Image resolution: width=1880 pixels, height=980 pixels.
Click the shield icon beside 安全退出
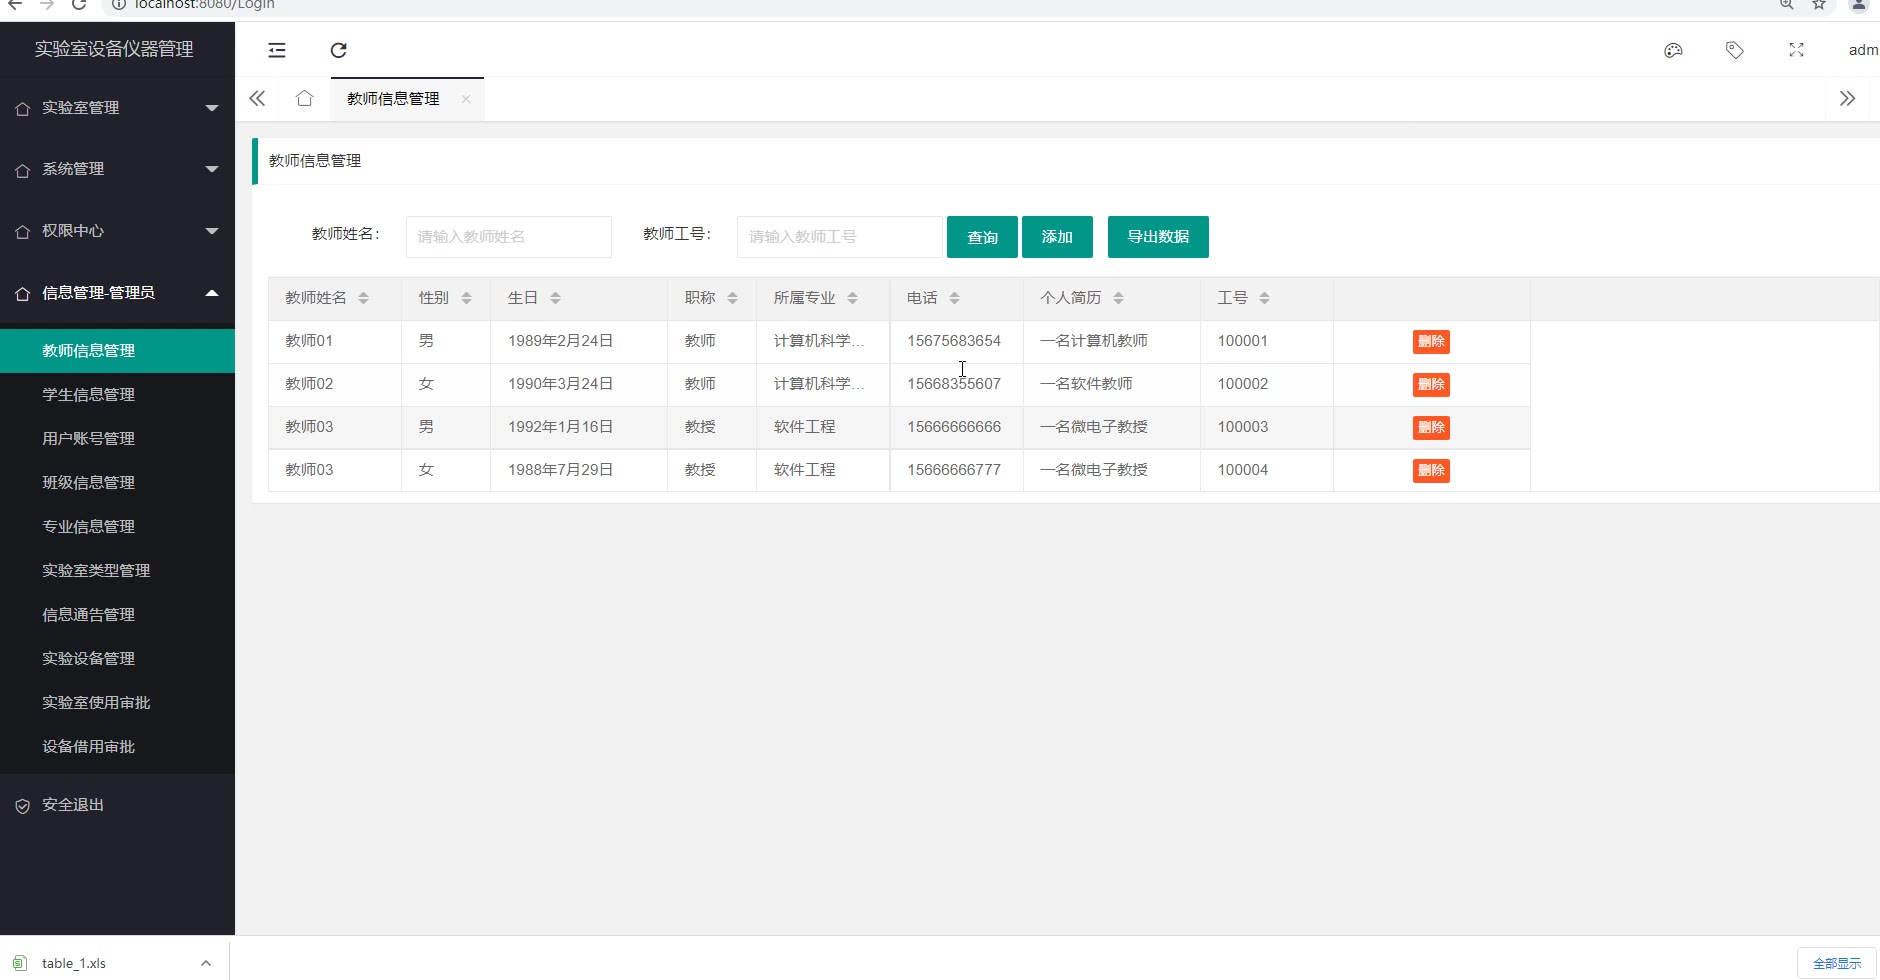(x=22, y=806)
